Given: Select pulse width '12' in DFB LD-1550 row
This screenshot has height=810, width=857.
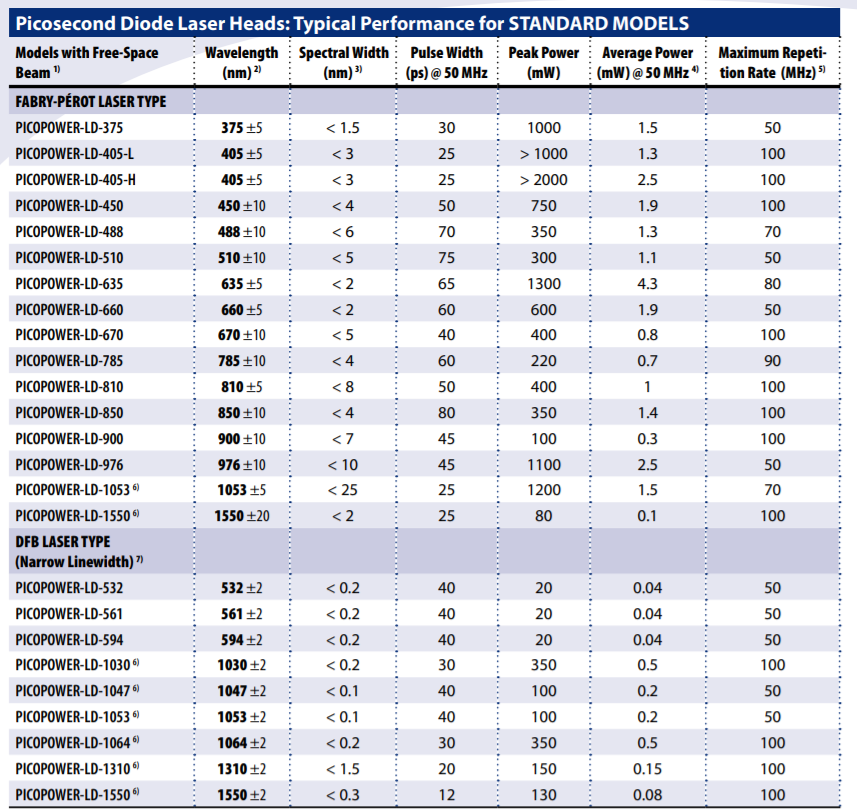Looking at the screenshot, I should 447,795.
